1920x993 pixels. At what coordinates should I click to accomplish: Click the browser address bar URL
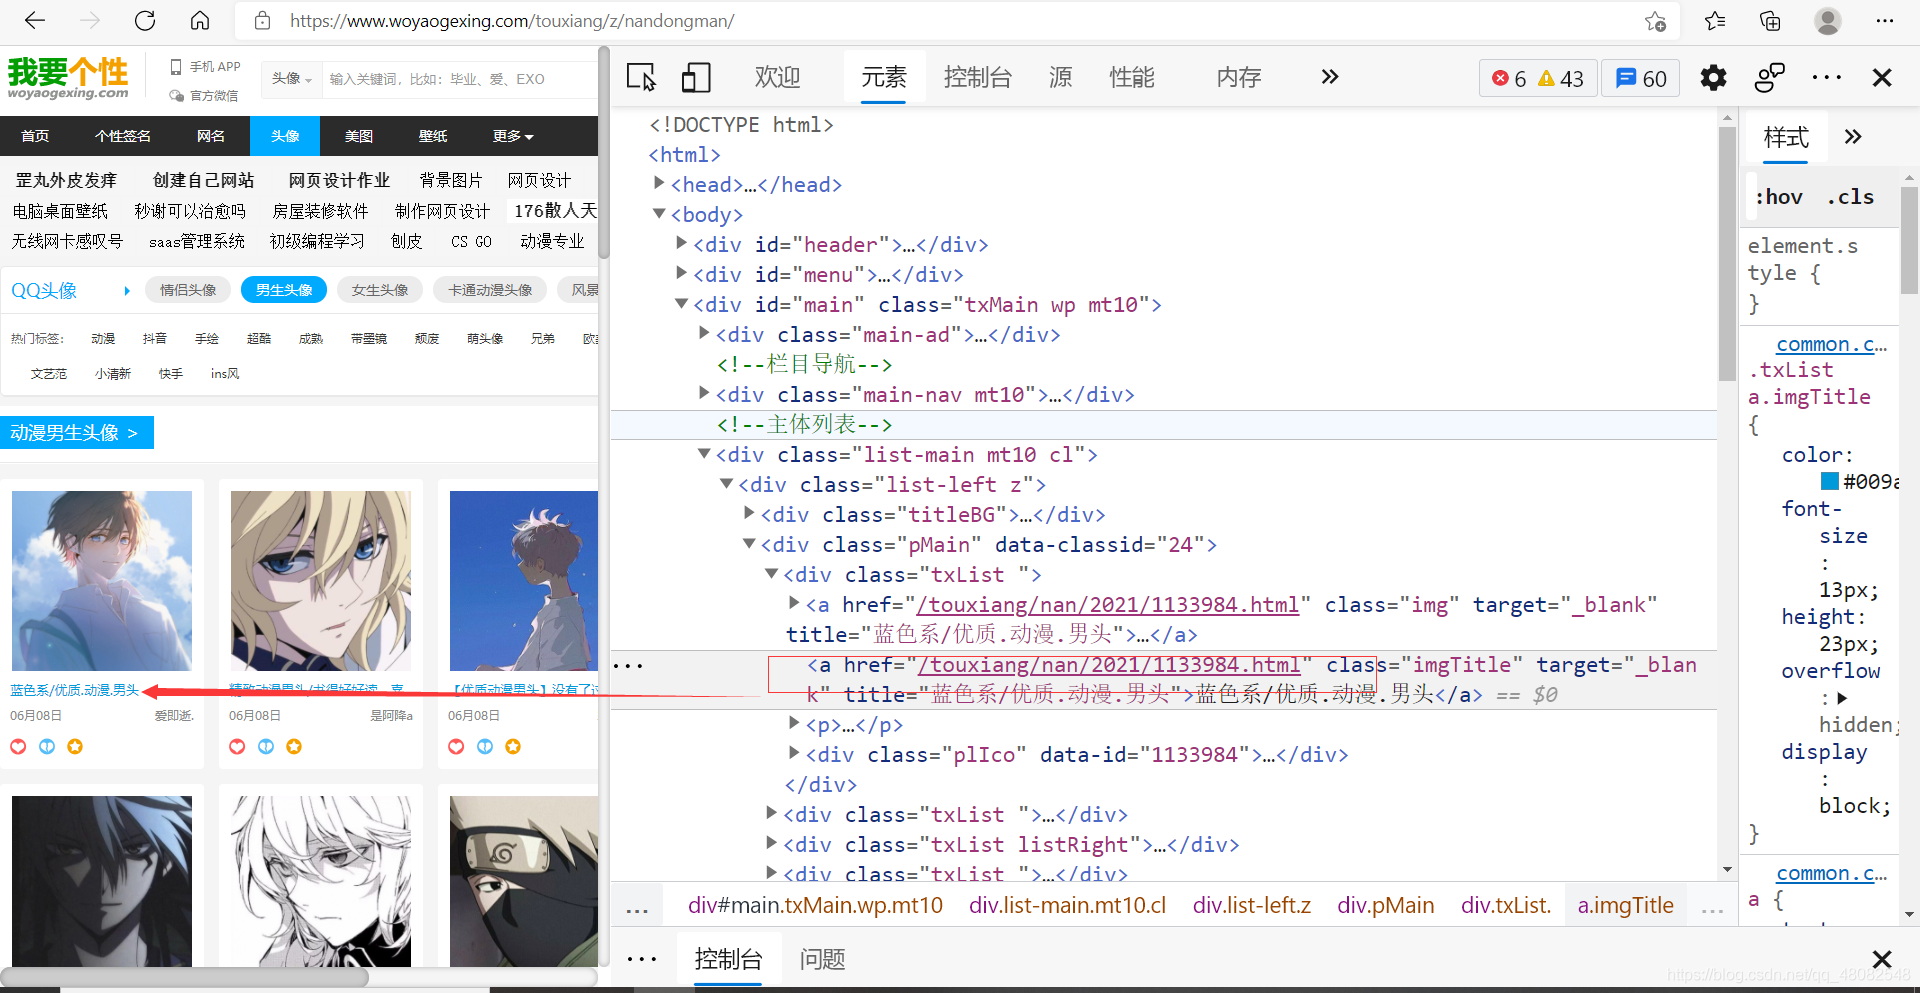pyautogui.click(x=512, y=21)
